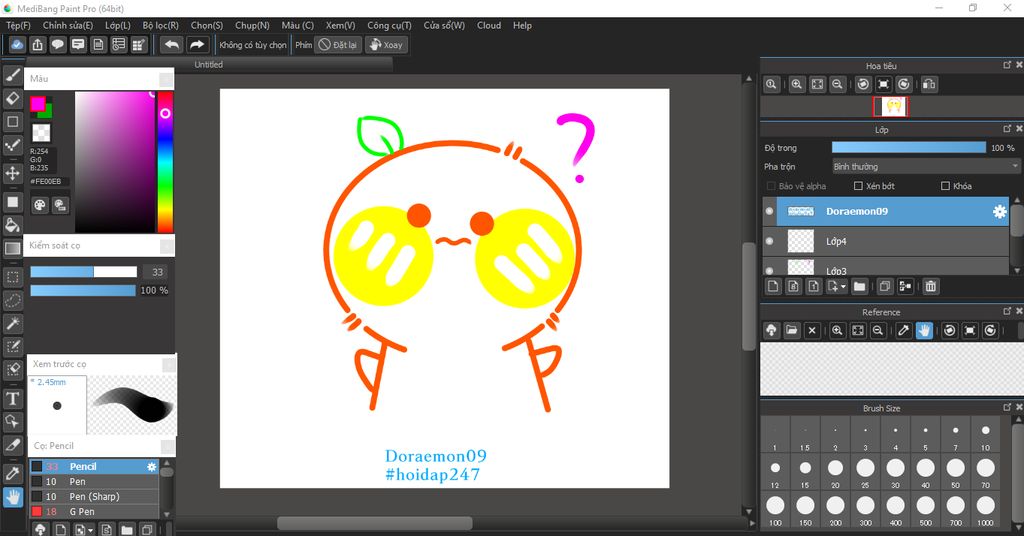Image resolution: width=1024 pixels, height=536 pixels.
Task: Delete layer with trash icon
Action: [x=931, y=286]
